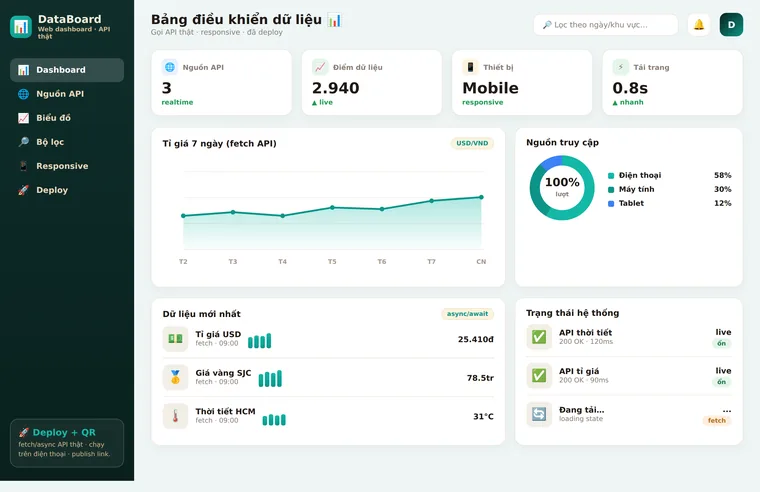
Task: Go to Deploy in the sidebar
Action: coord(67,190)
